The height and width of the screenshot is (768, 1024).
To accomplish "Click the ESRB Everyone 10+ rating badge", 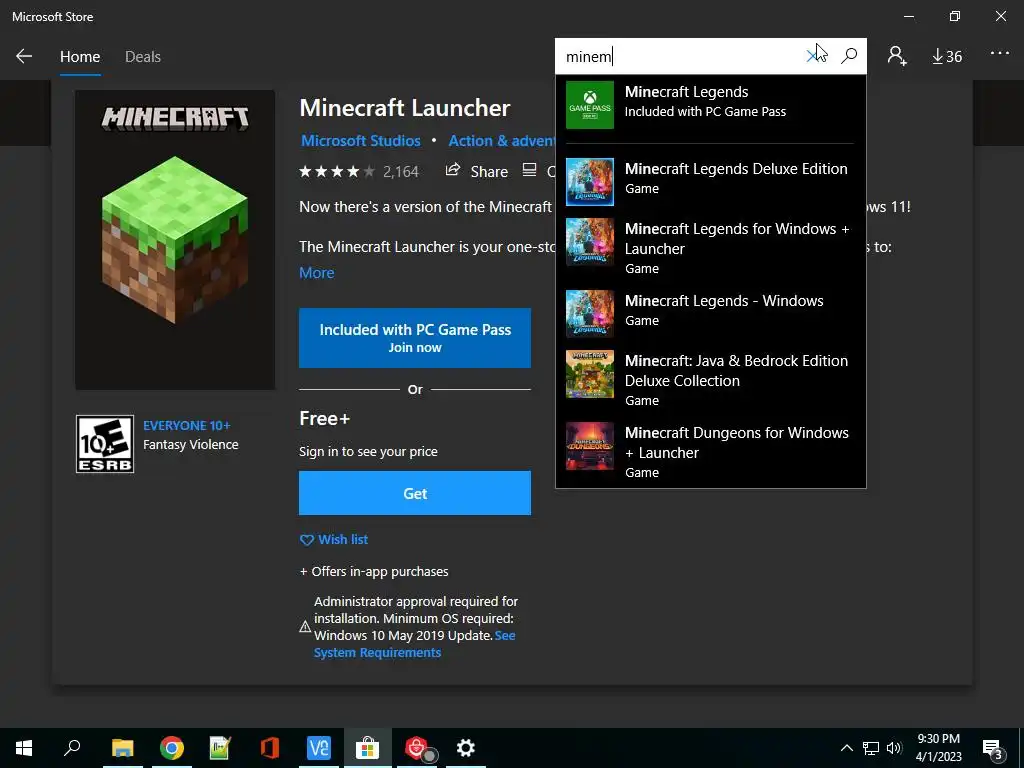I will point(105,444).
